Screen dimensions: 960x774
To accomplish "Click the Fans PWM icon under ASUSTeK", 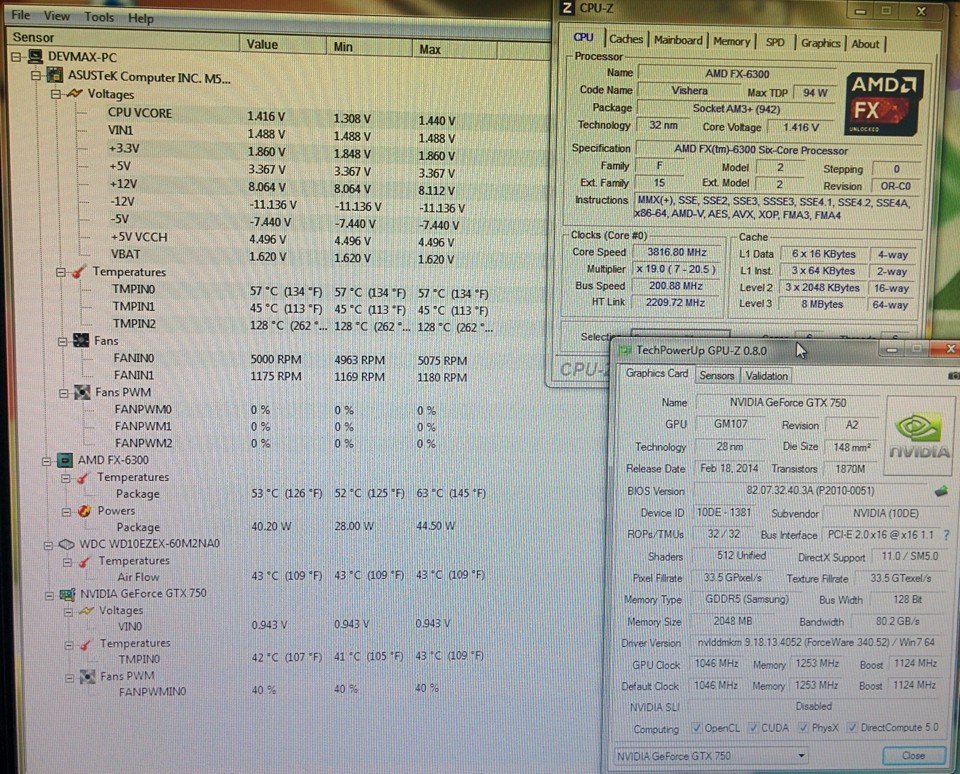I will [x=82, y=392].
